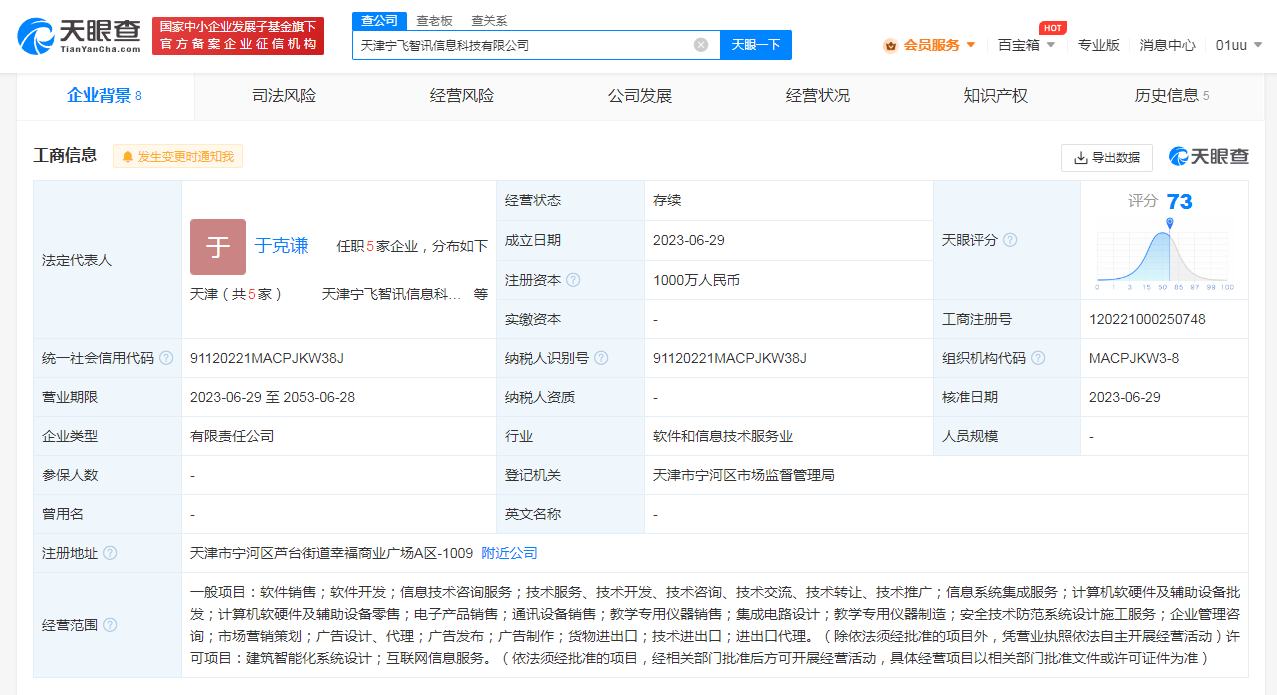The height and width of the screenshot is (695, 1277).
Task: Click help icon next to 注册地址
Action: point(110,553)
